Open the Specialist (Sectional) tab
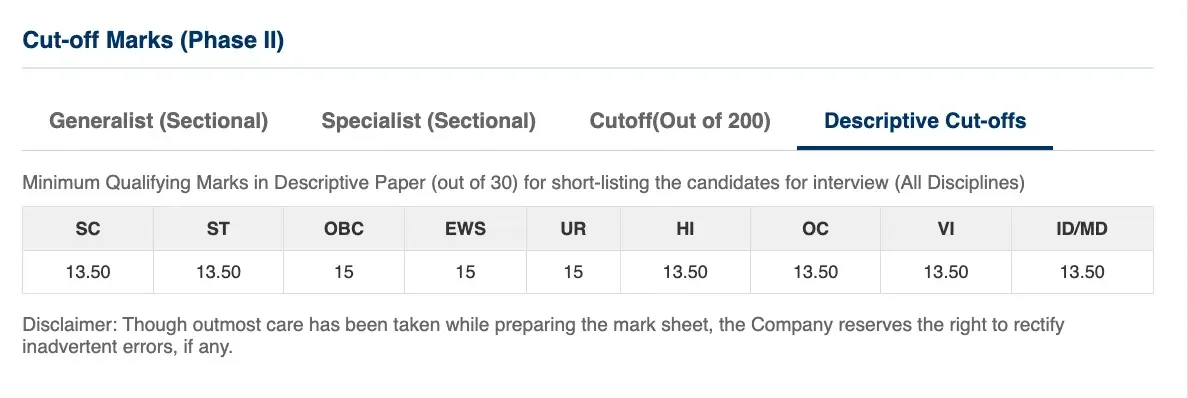 coord(428,121)
